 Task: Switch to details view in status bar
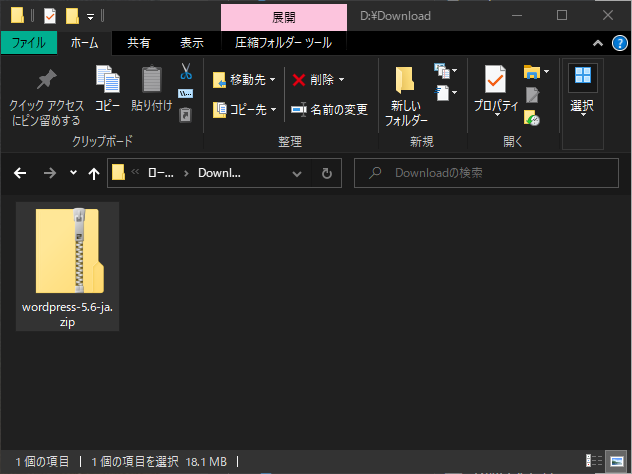594,460
